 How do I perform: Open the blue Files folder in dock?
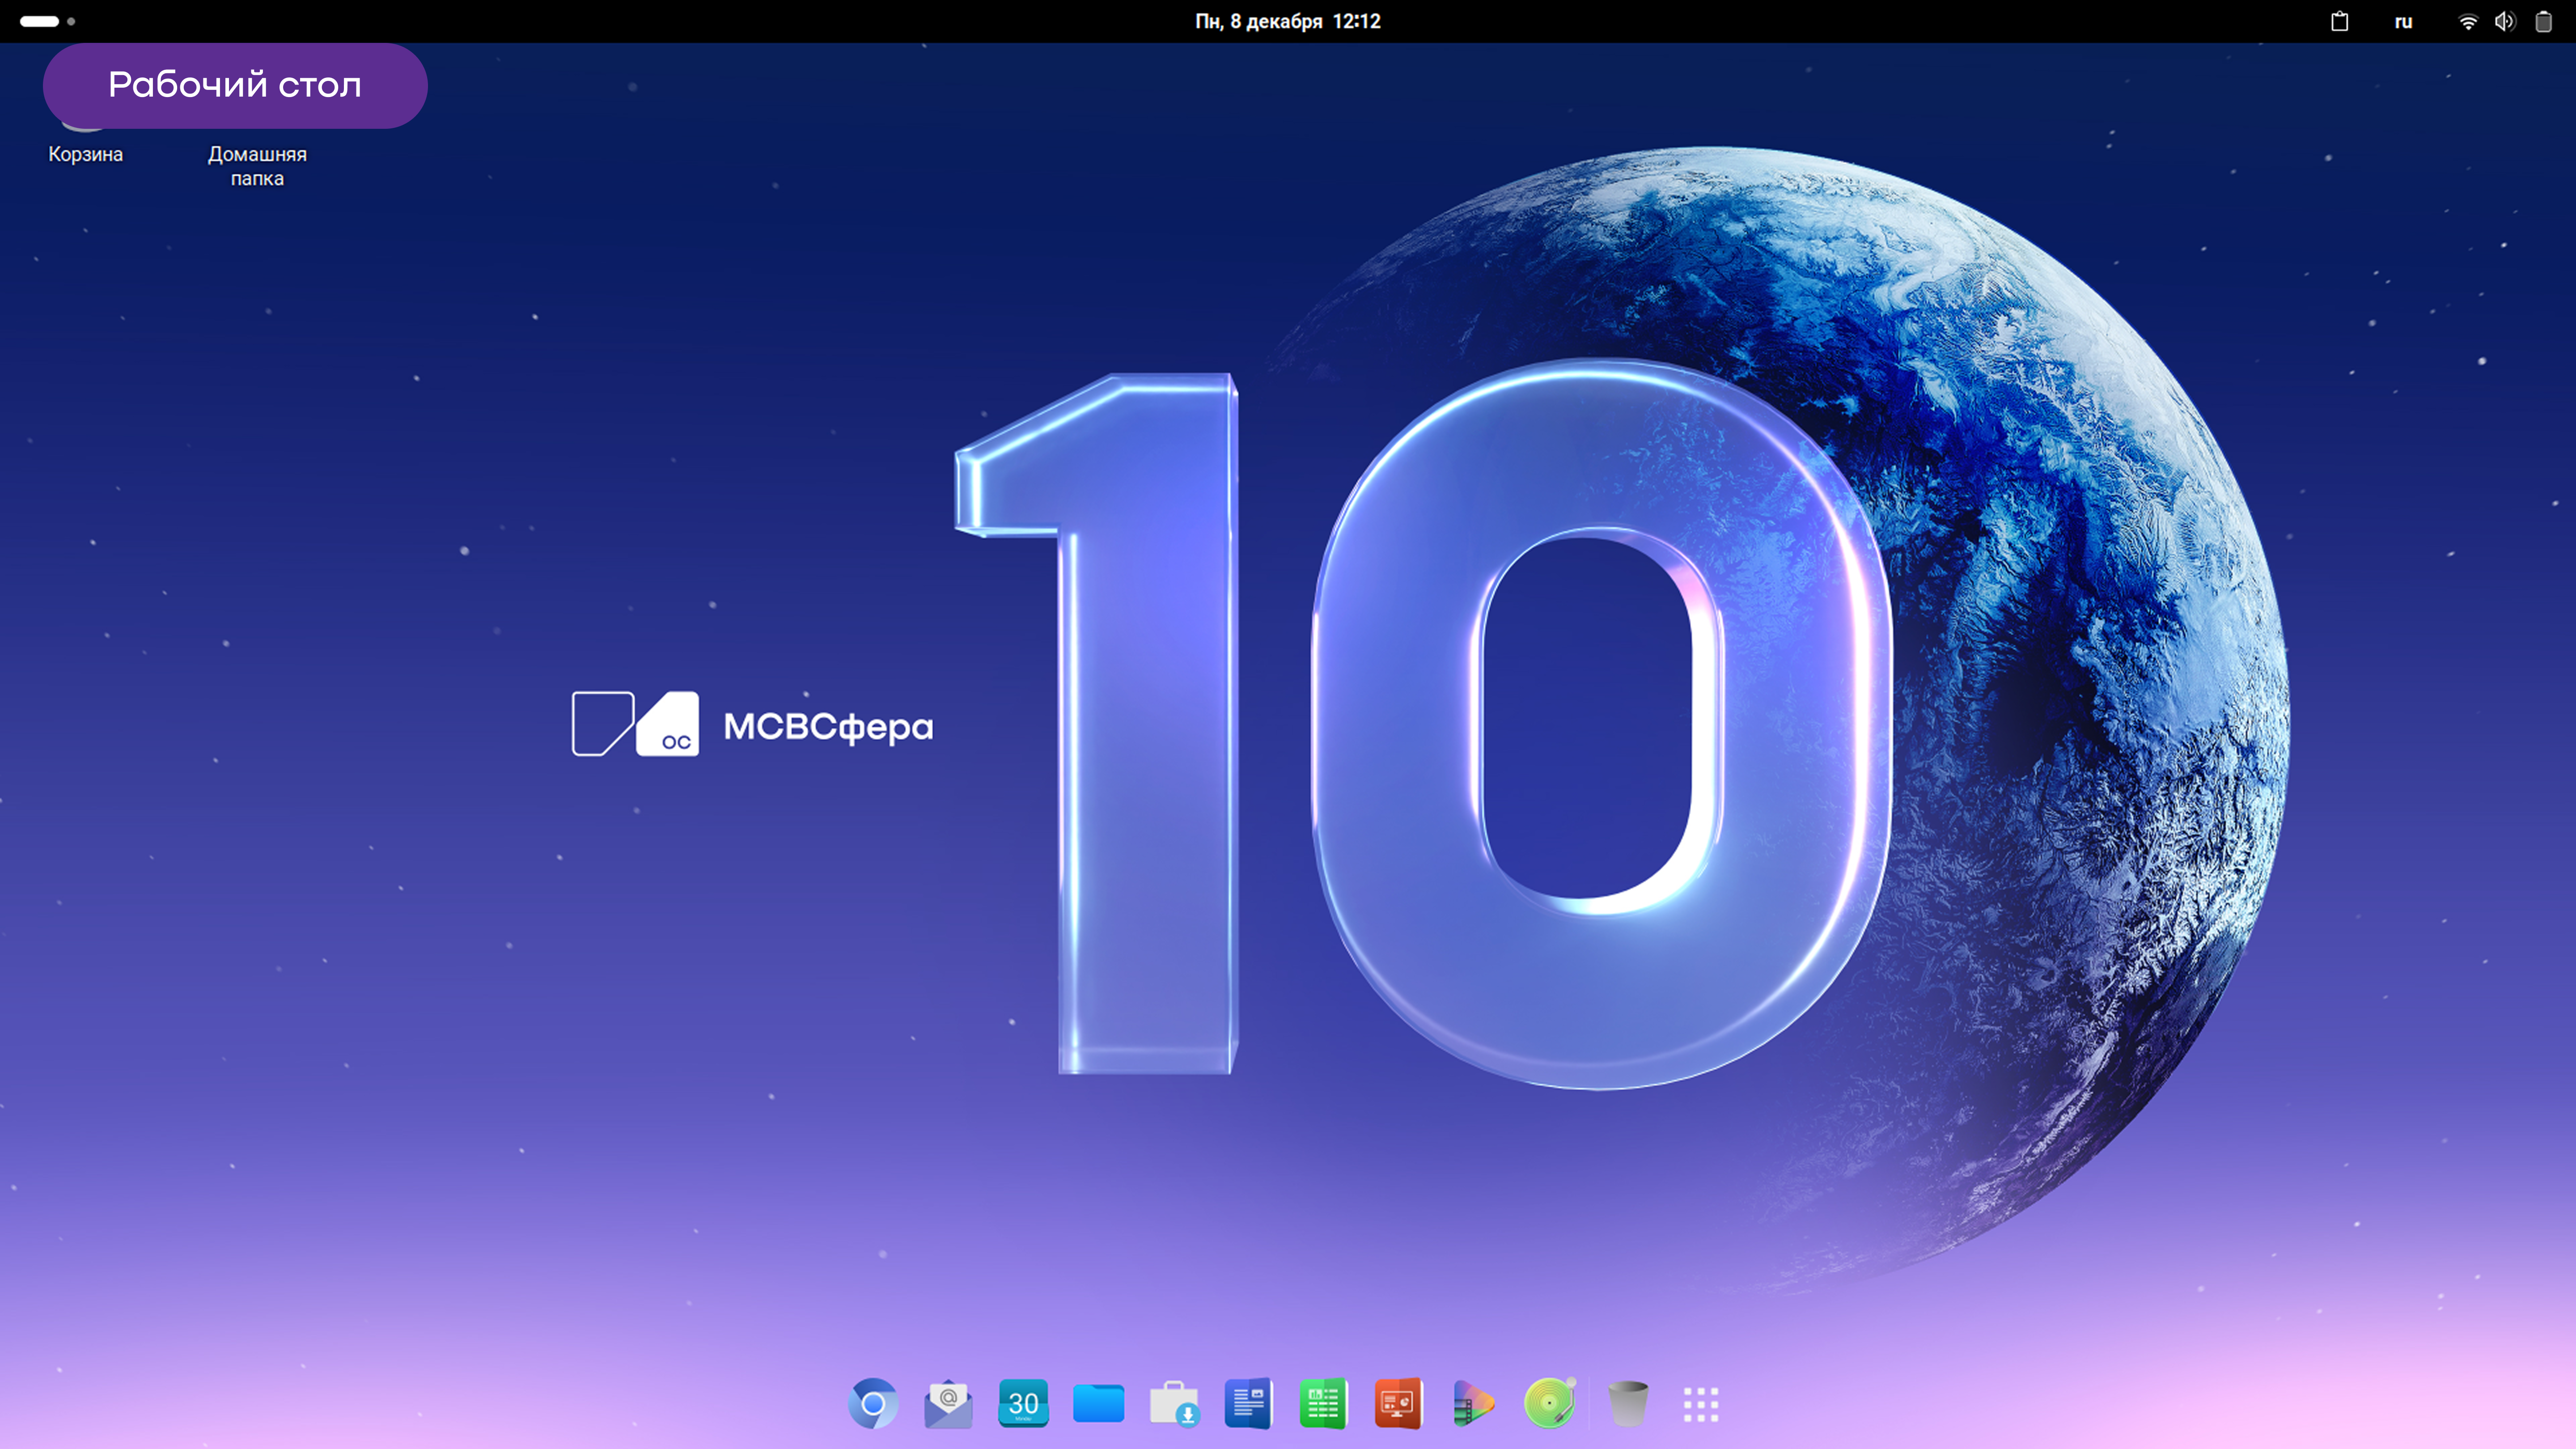click(1098, 1404)
